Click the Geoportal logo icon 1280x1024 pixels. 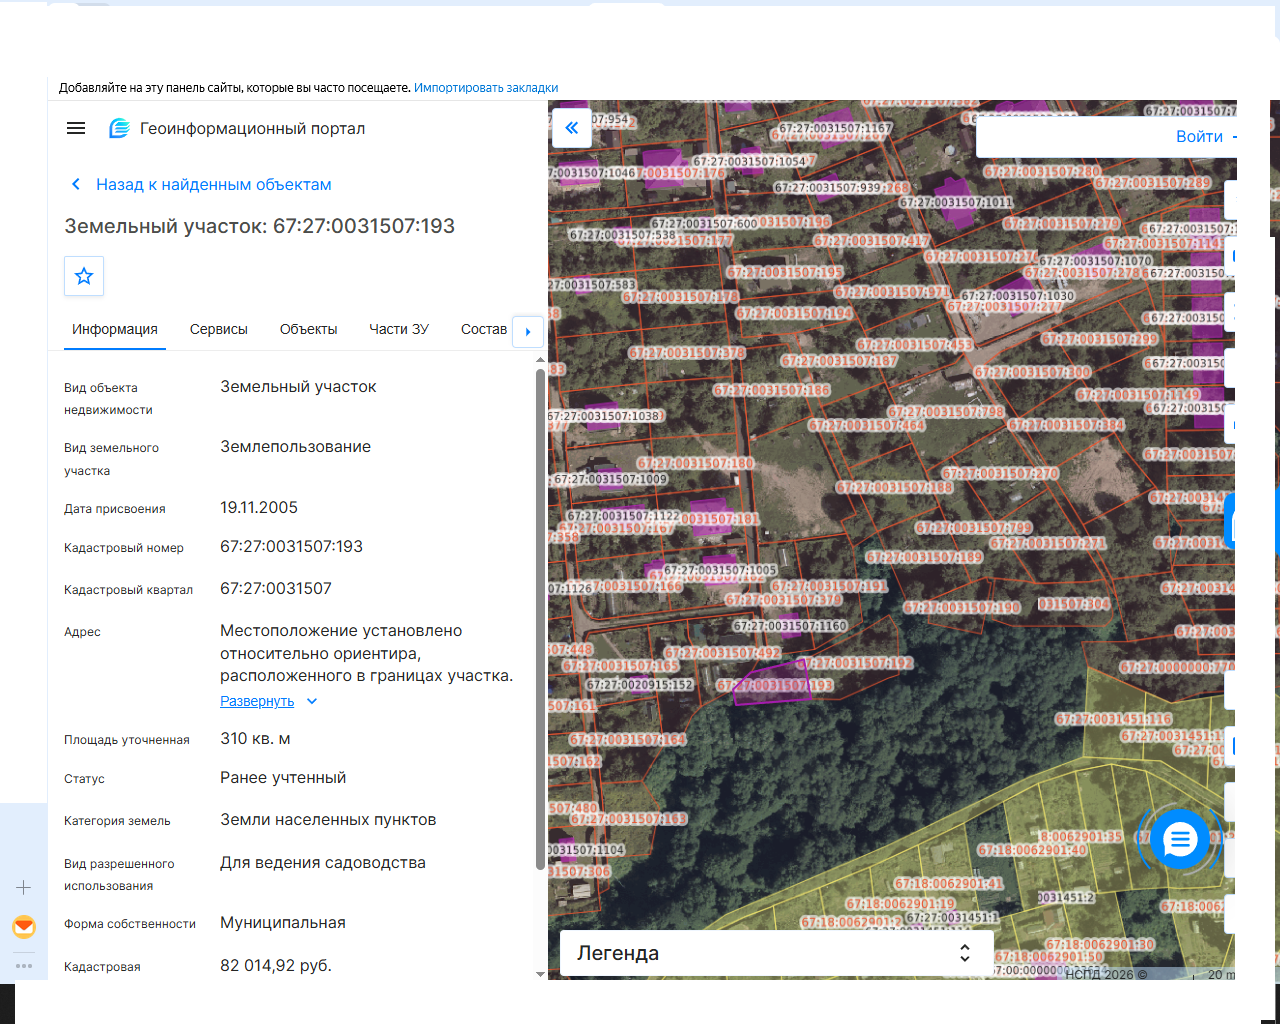point(119,128)
